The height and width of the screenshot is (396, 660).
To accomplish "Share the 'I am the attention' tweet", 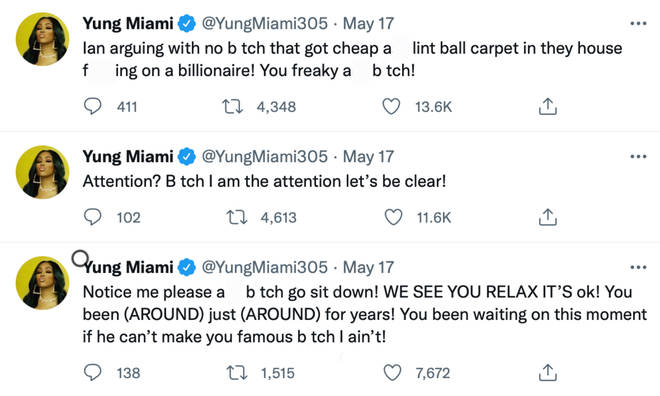I will tap(548, 217).
